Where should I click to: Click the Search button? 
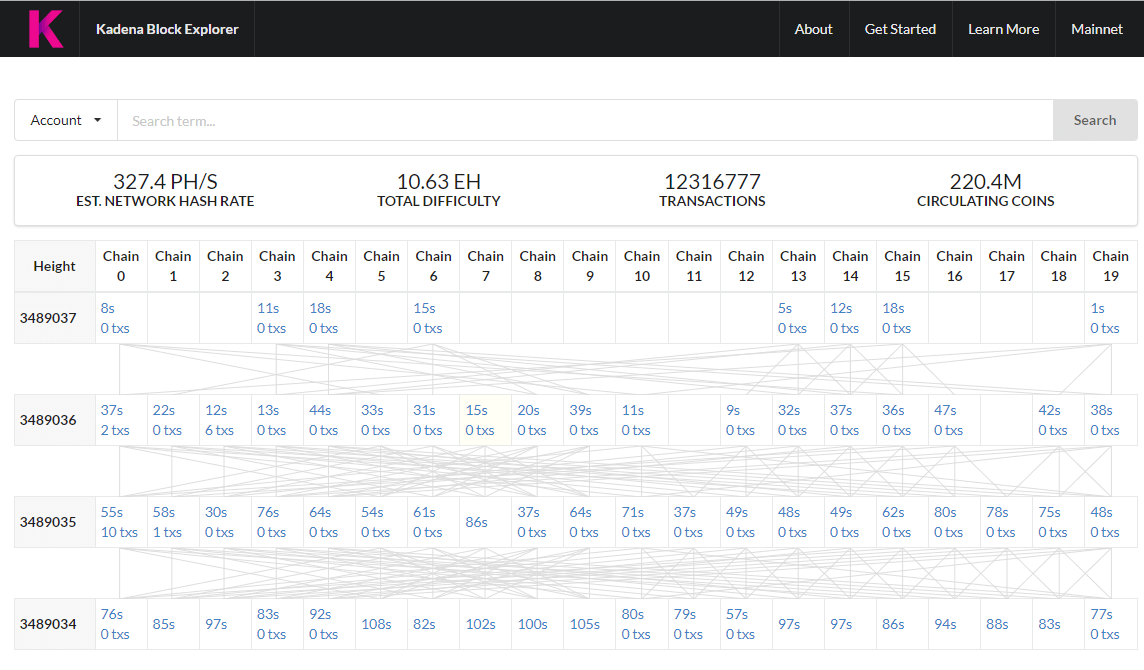click(x=1094, y=120)
